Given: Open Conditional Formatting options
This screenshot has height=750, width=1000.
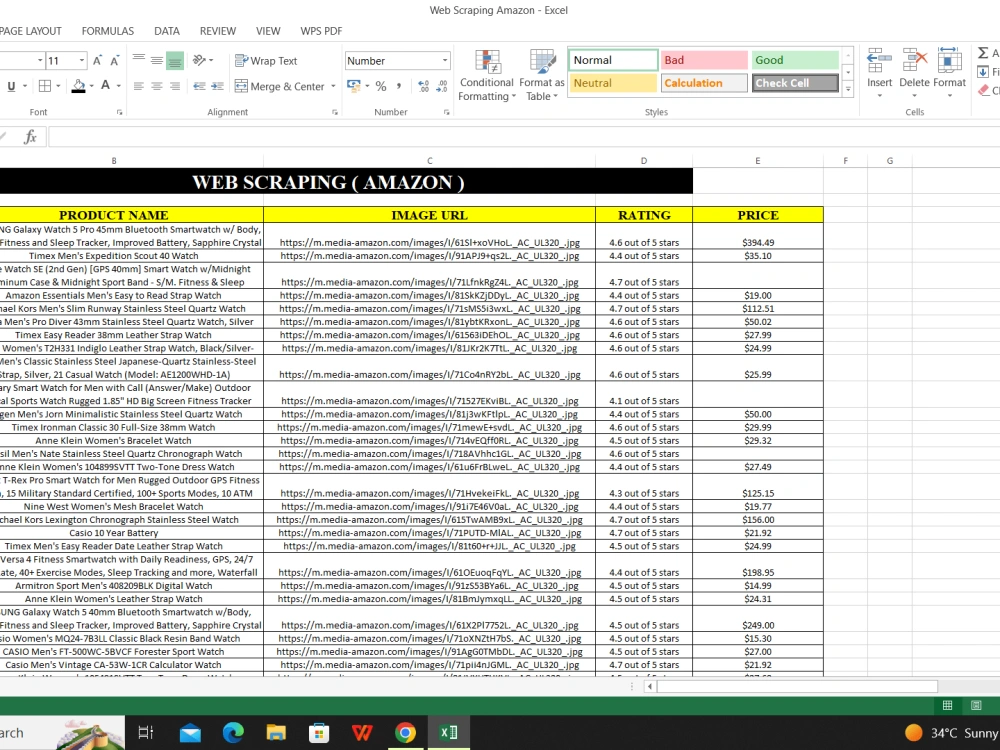Looking at the screenshot, I should click(487, 75).
